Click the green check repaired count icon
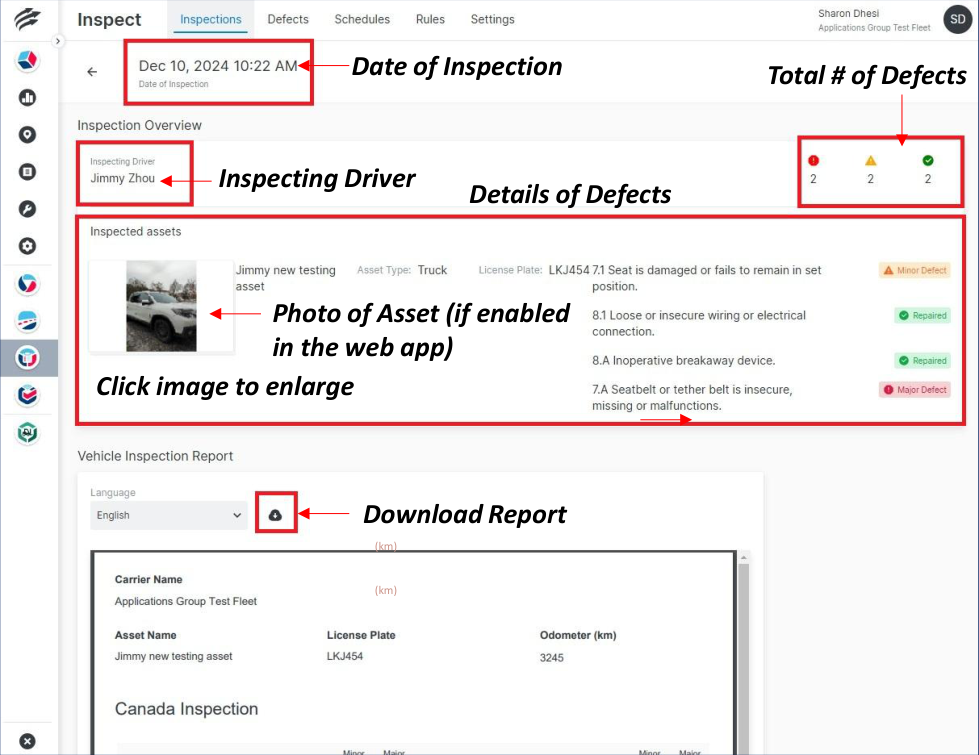 927,159
